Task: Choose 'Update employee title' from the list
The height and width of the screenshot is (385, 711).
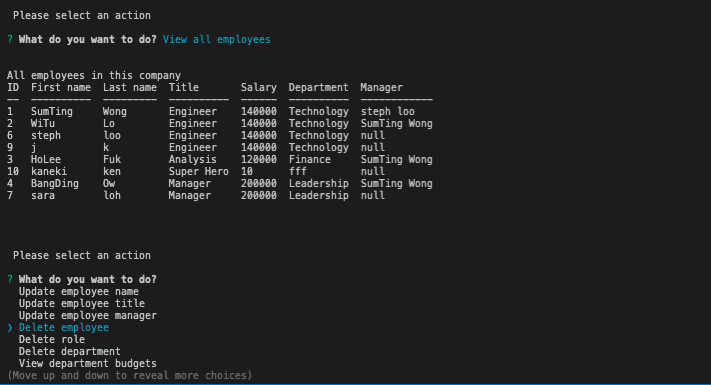Action: click(82, 303)
